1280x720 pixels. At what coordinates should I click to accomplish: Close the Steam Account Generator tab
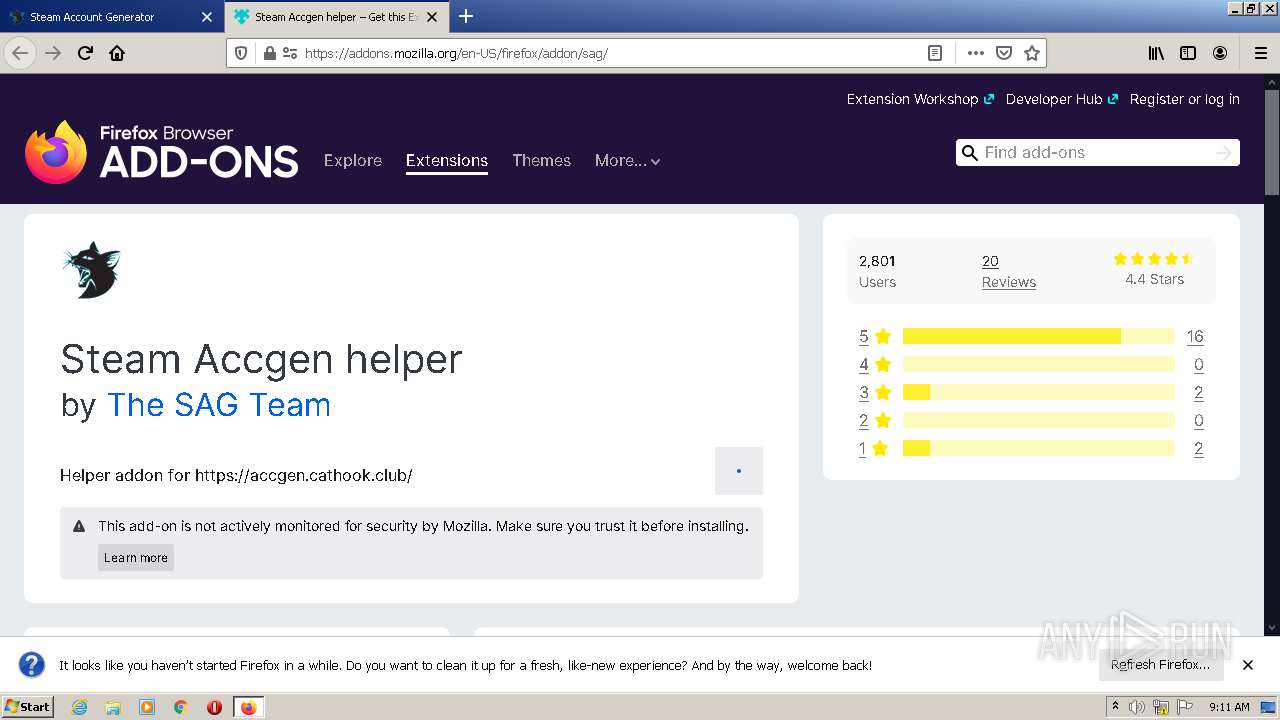207,17
